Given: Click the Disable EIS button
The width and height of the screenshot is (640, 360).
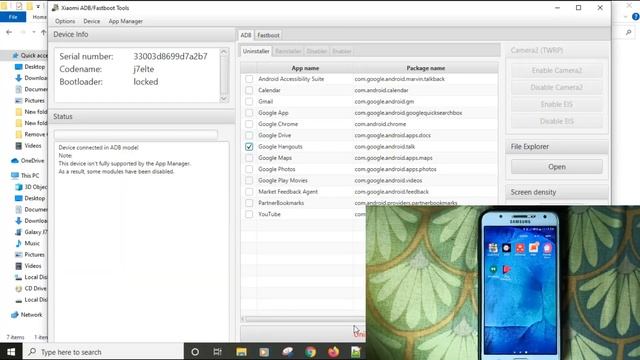Looking at the screenshot, I should pos(557,121).
